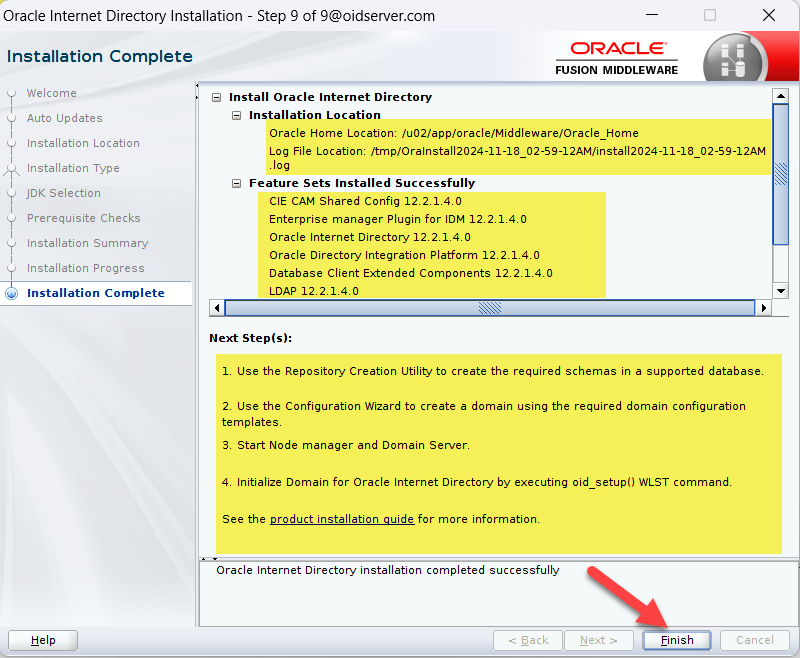Click the Finish button
This screenshot has height=658, width=800.
click(677, 640)
